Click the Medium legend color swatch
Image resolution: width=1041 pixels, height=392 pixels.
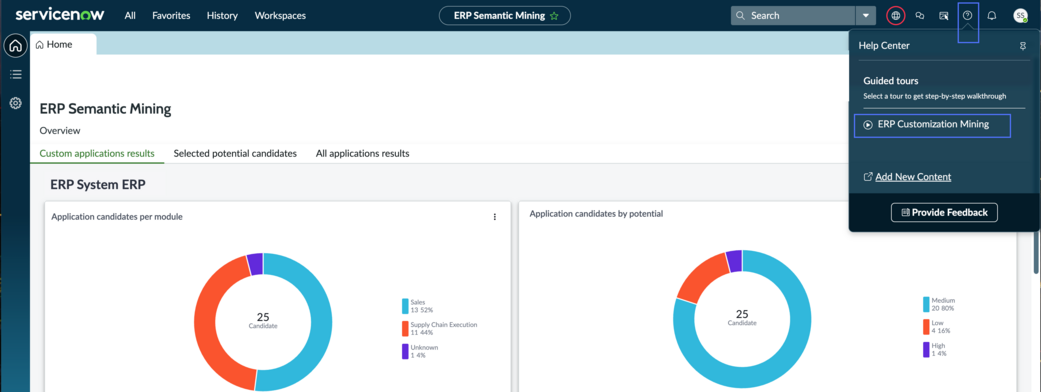tap(926, 304)
